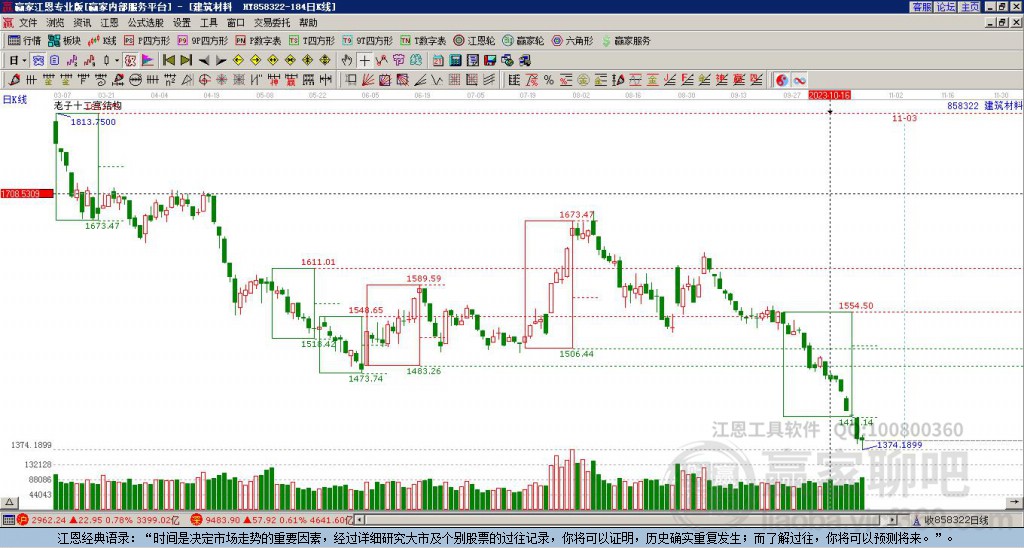Click the yin-yang icon in toolbar
Screen dimensions: 1024x548
pos(782,80)
